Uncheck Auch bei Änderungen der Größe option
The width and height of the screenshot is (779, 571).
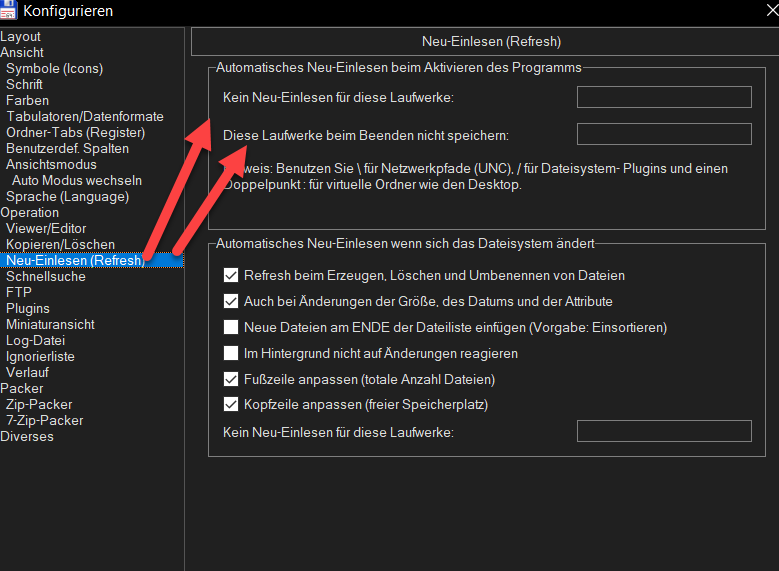tap(231, 301)
